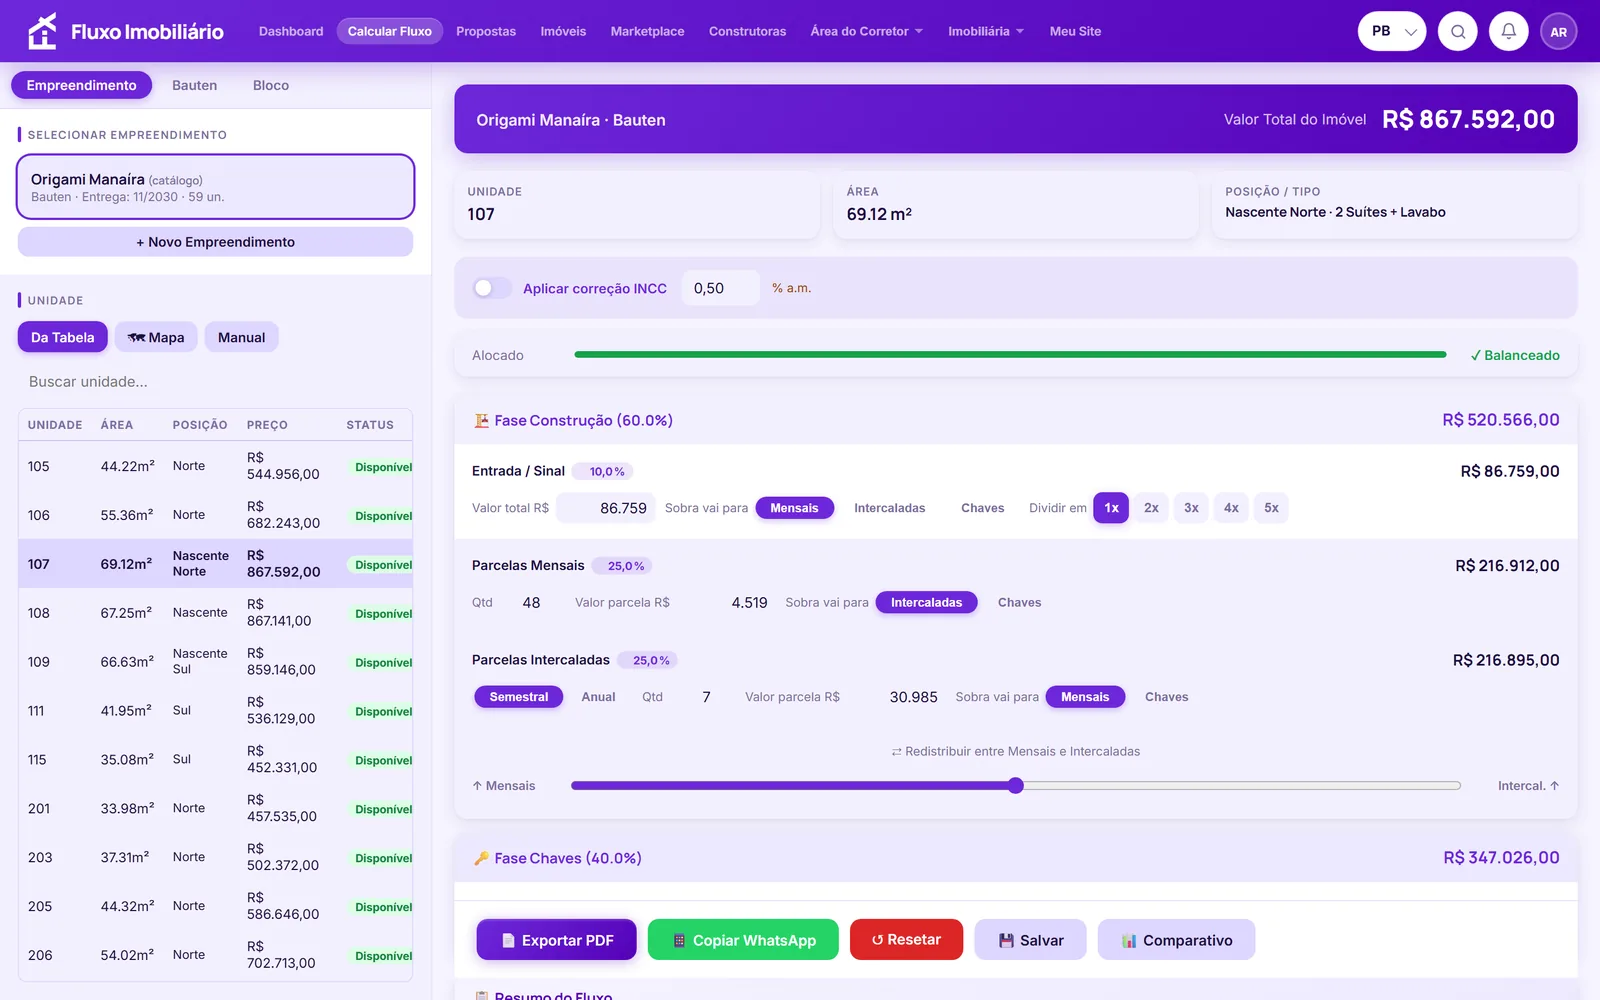
Task: Click the green Alocado progress bar
Action: point(1010,354)
